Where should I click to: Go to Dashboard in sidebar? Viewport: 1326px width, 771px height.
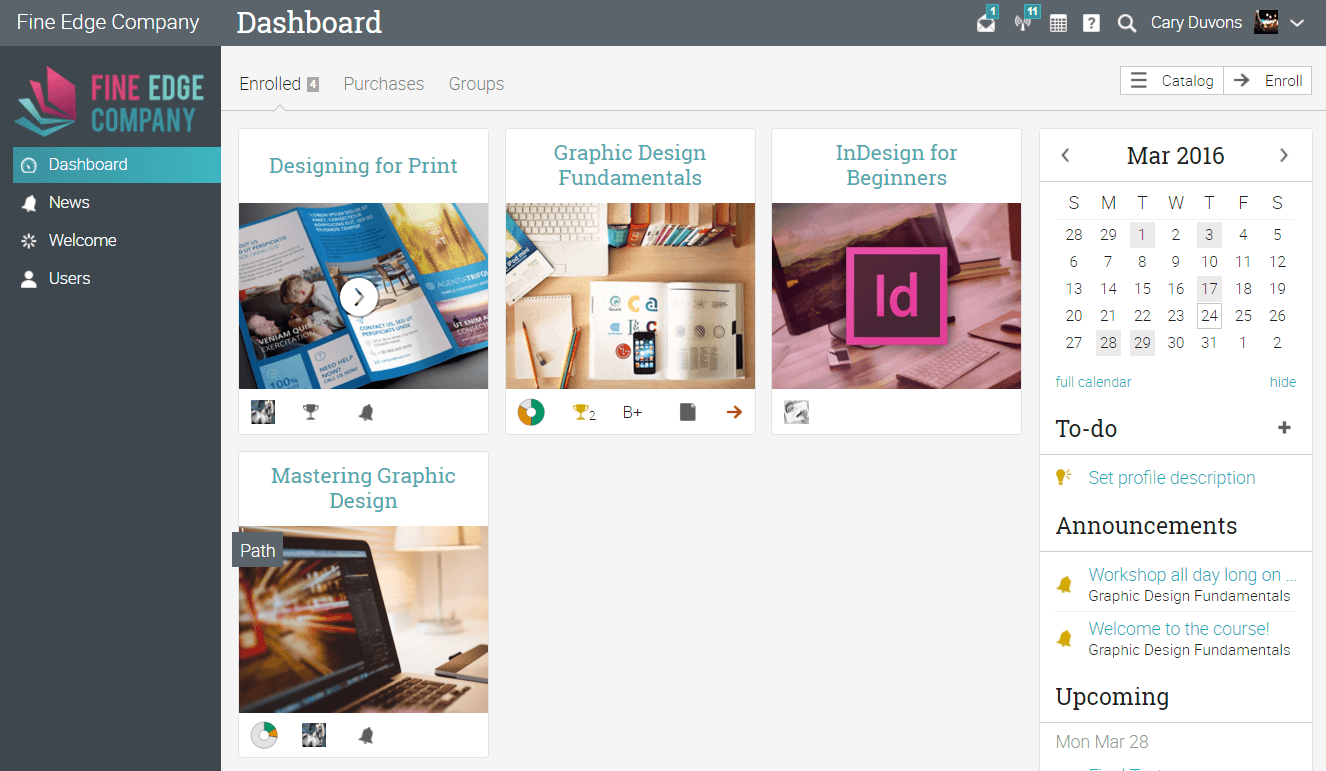(117, 165)
